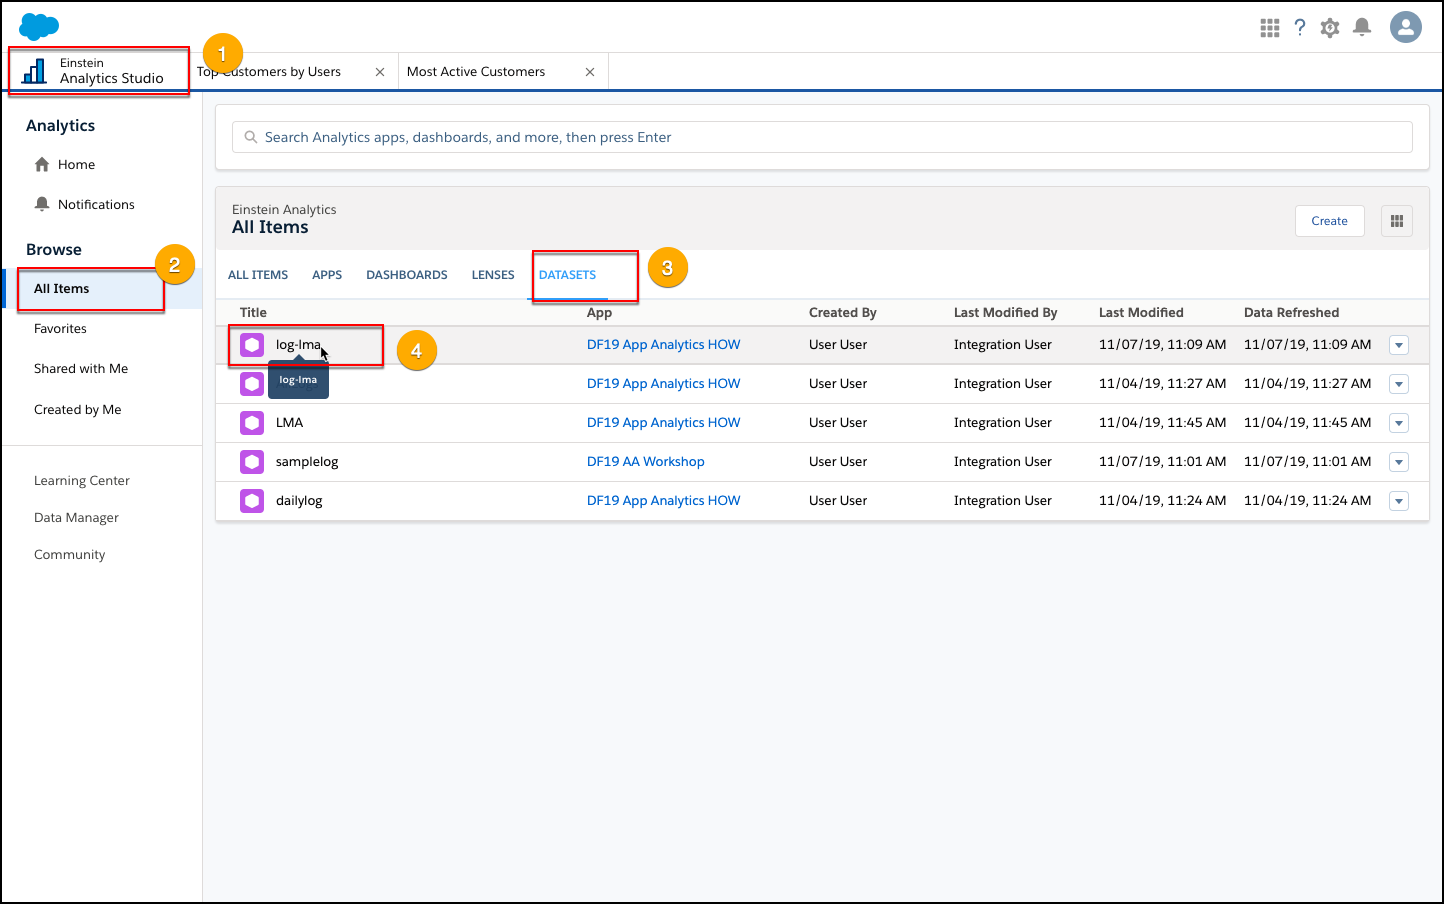Click the Created By column header
The width and height of the screenshot is (1444, 904).
coord(843,313)
